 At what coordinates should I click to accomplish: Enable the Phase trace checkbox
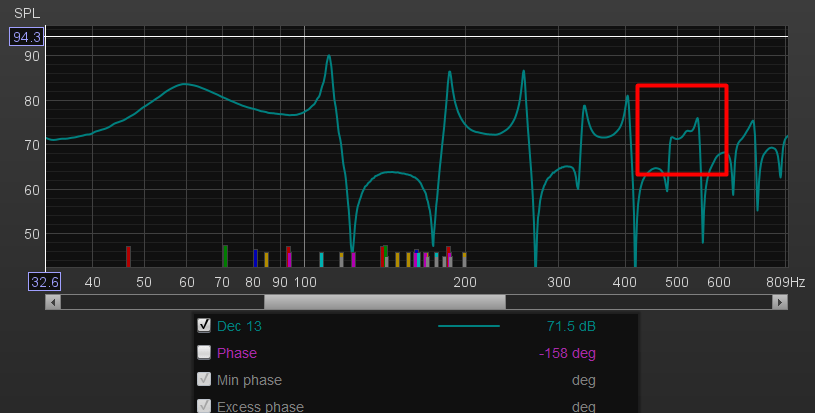pos(204,352)
